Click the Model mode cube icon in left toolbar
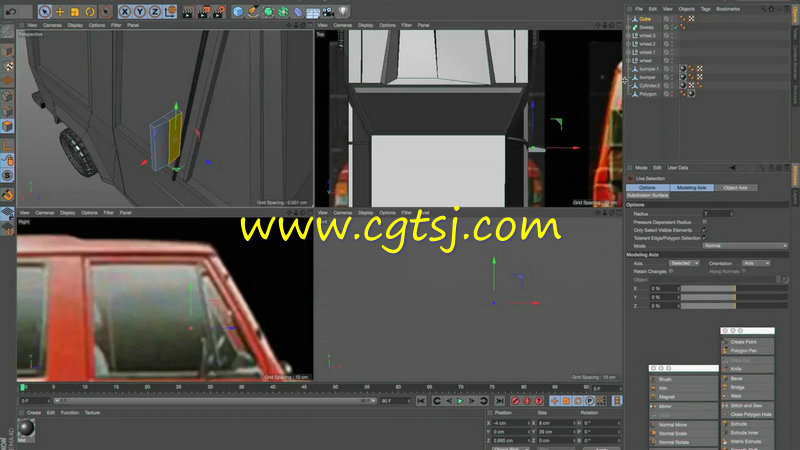The height and width of the screenshot is (450, 800). (7, 51)
